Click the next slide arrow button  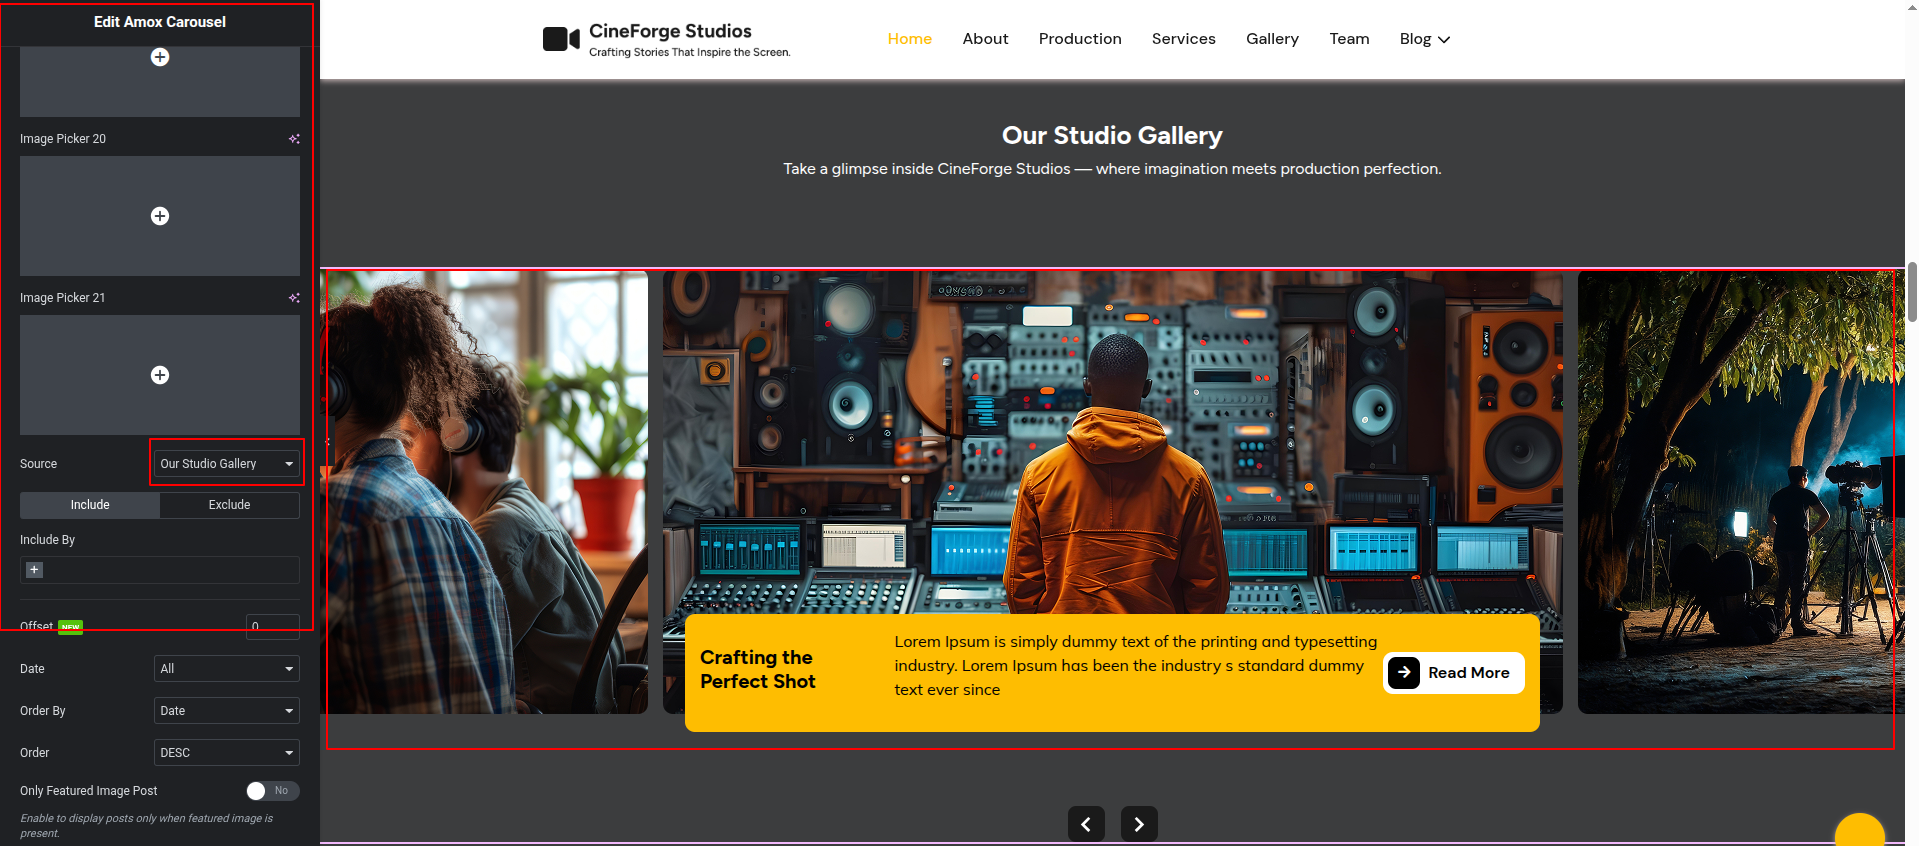click(1139, 824)
